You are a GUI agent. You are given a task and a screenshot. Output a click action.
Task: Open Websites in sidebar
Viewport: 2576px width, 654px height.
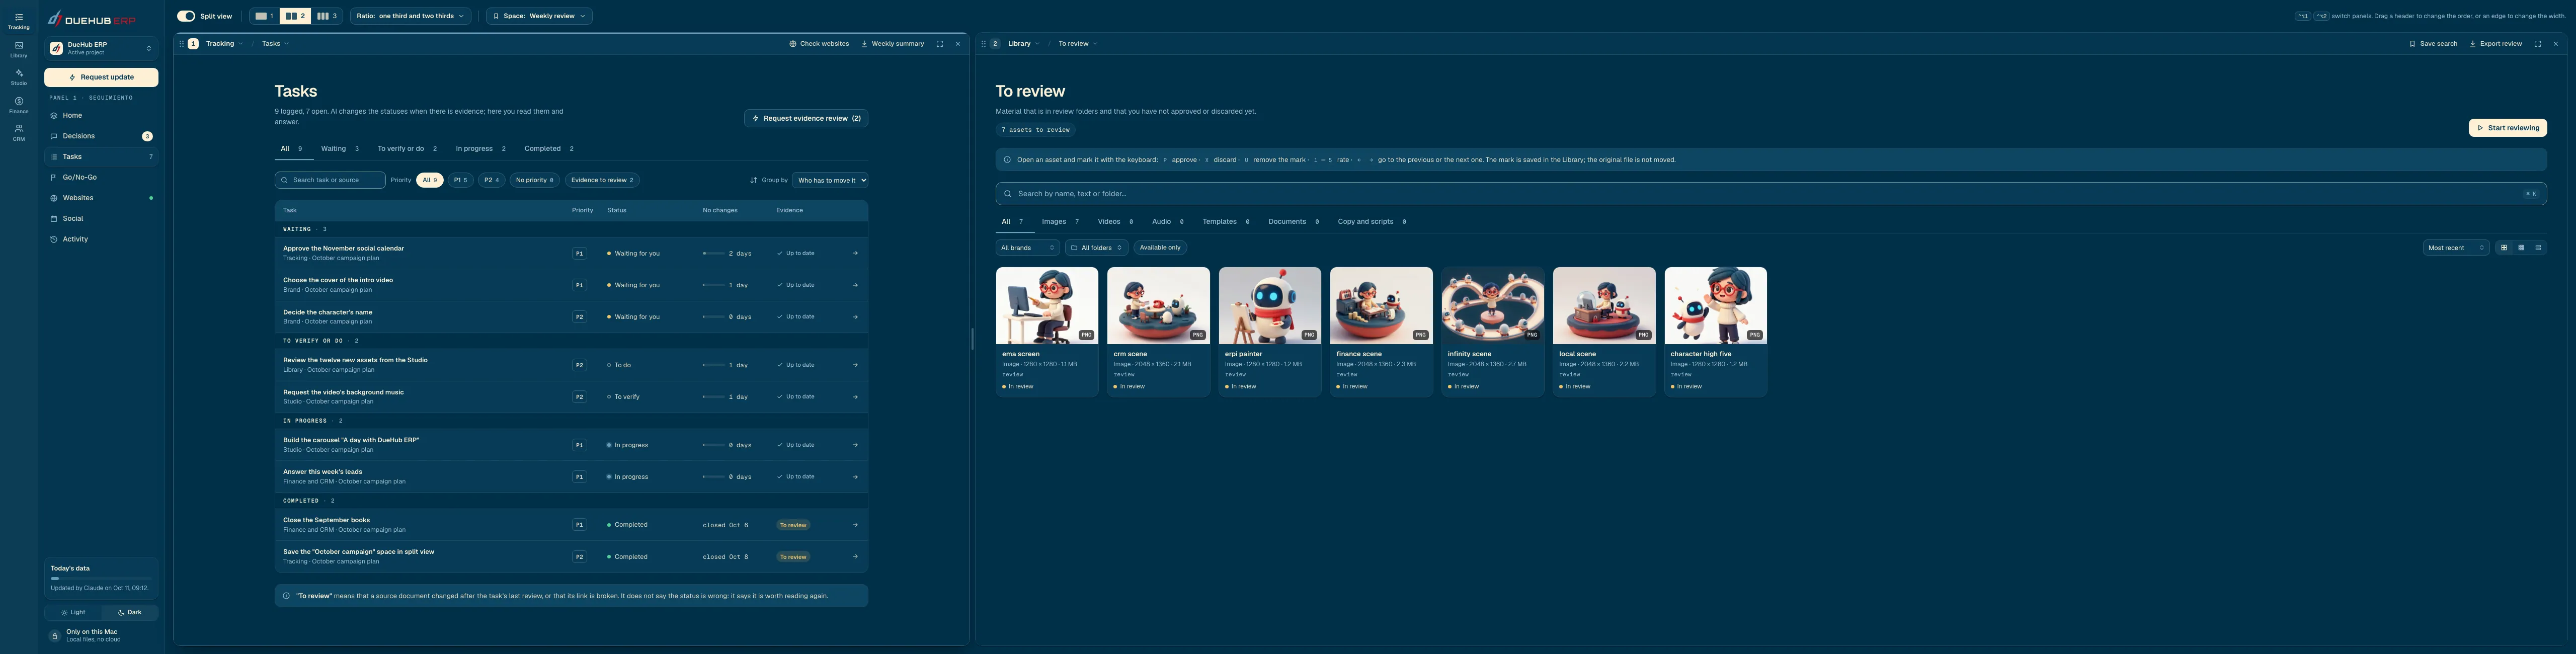point(101,198)
